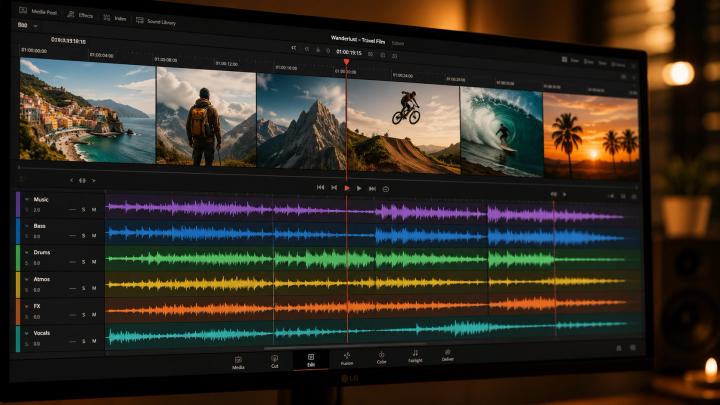Solo the Music track
This screenshot has width=720, height=405.
(x=84, y=209)
